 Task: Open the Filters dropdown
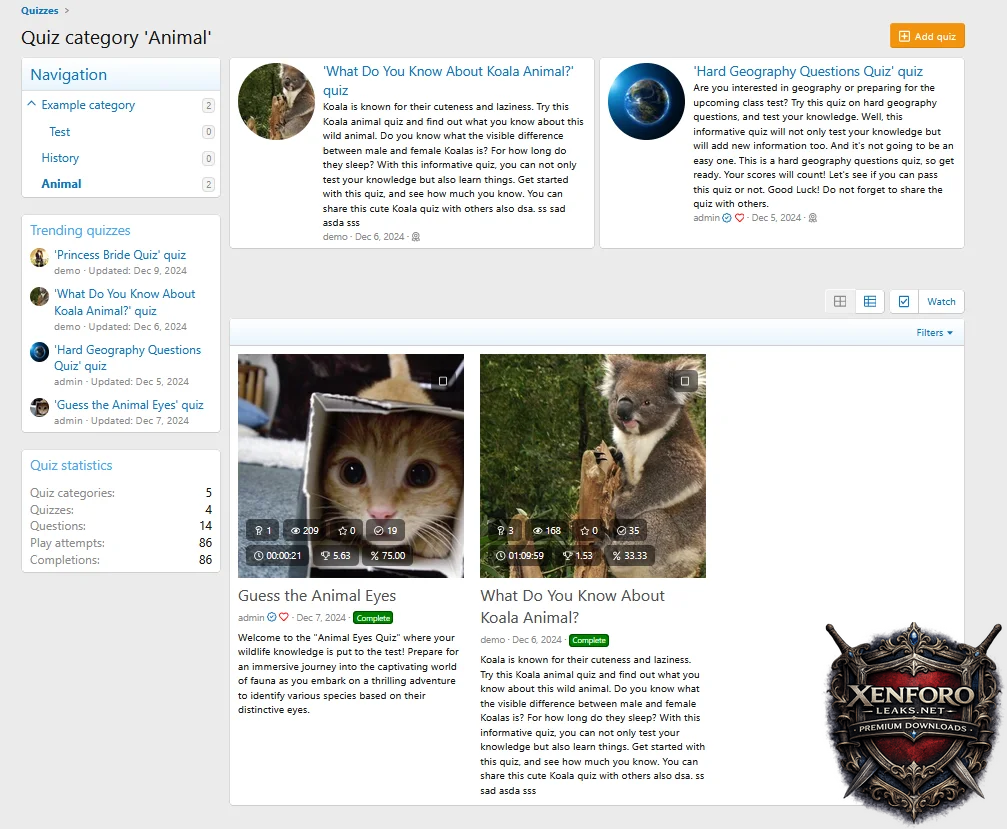pos(934,333)
